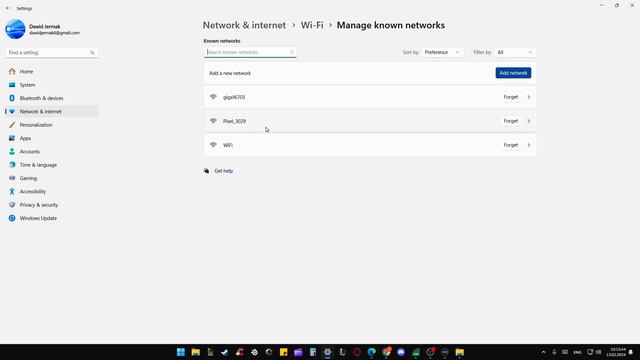
Task: Click the ENG language indicator
Action: click(578, 352)
